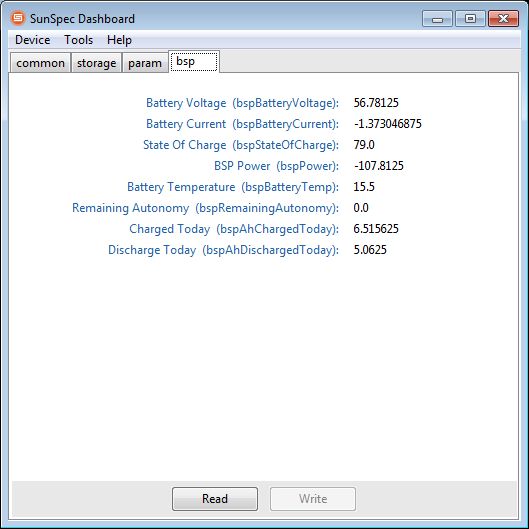Select the bsp tab

(x=194, y=61)
